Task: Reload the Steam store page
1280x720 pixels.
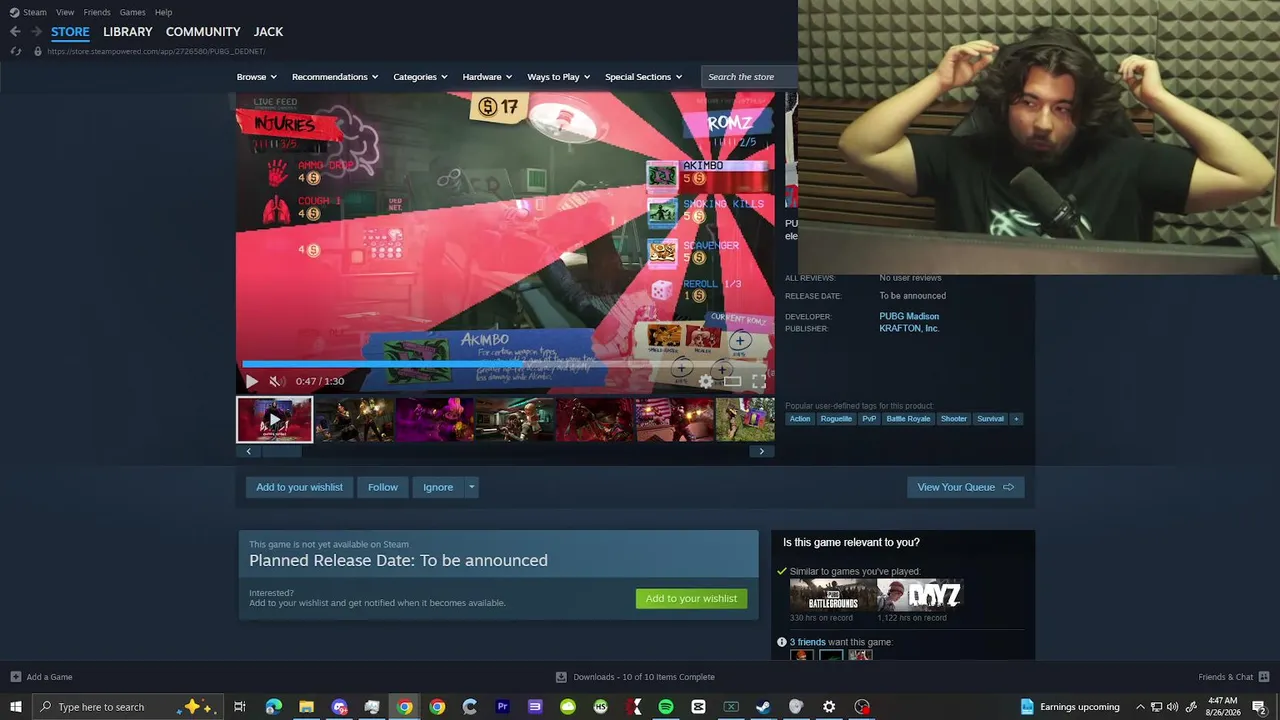Action: click(x=16, y=51)
